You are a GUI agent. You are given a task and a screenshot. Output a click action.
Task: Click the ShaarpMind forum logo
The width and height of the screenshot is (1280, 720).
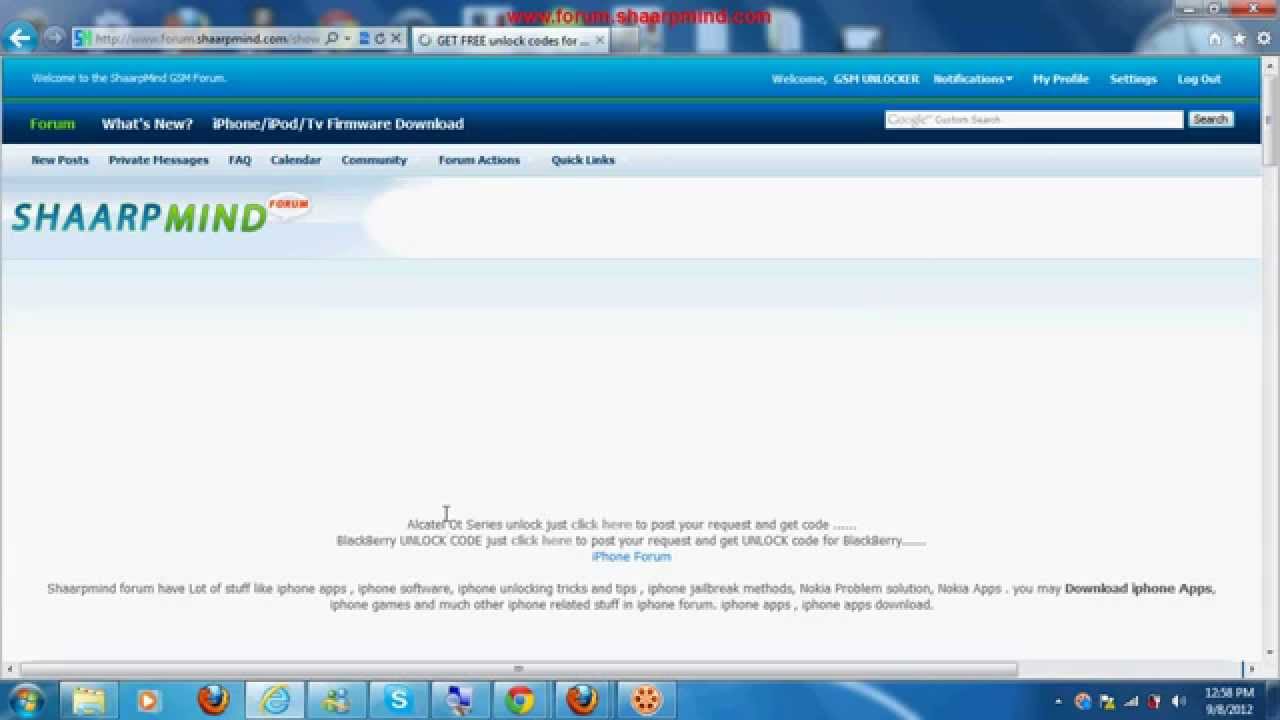(160, 214)
